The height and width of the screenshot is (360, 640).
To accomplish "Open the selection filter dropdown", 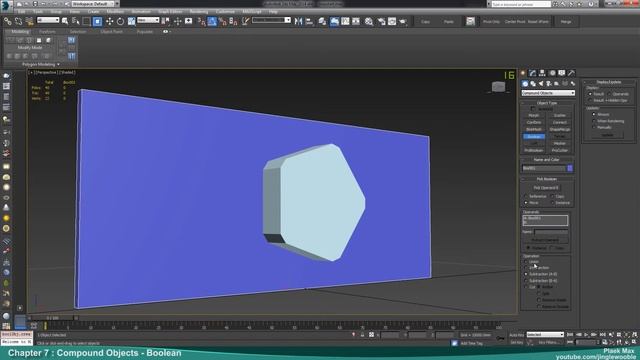I will click(48, 20).
